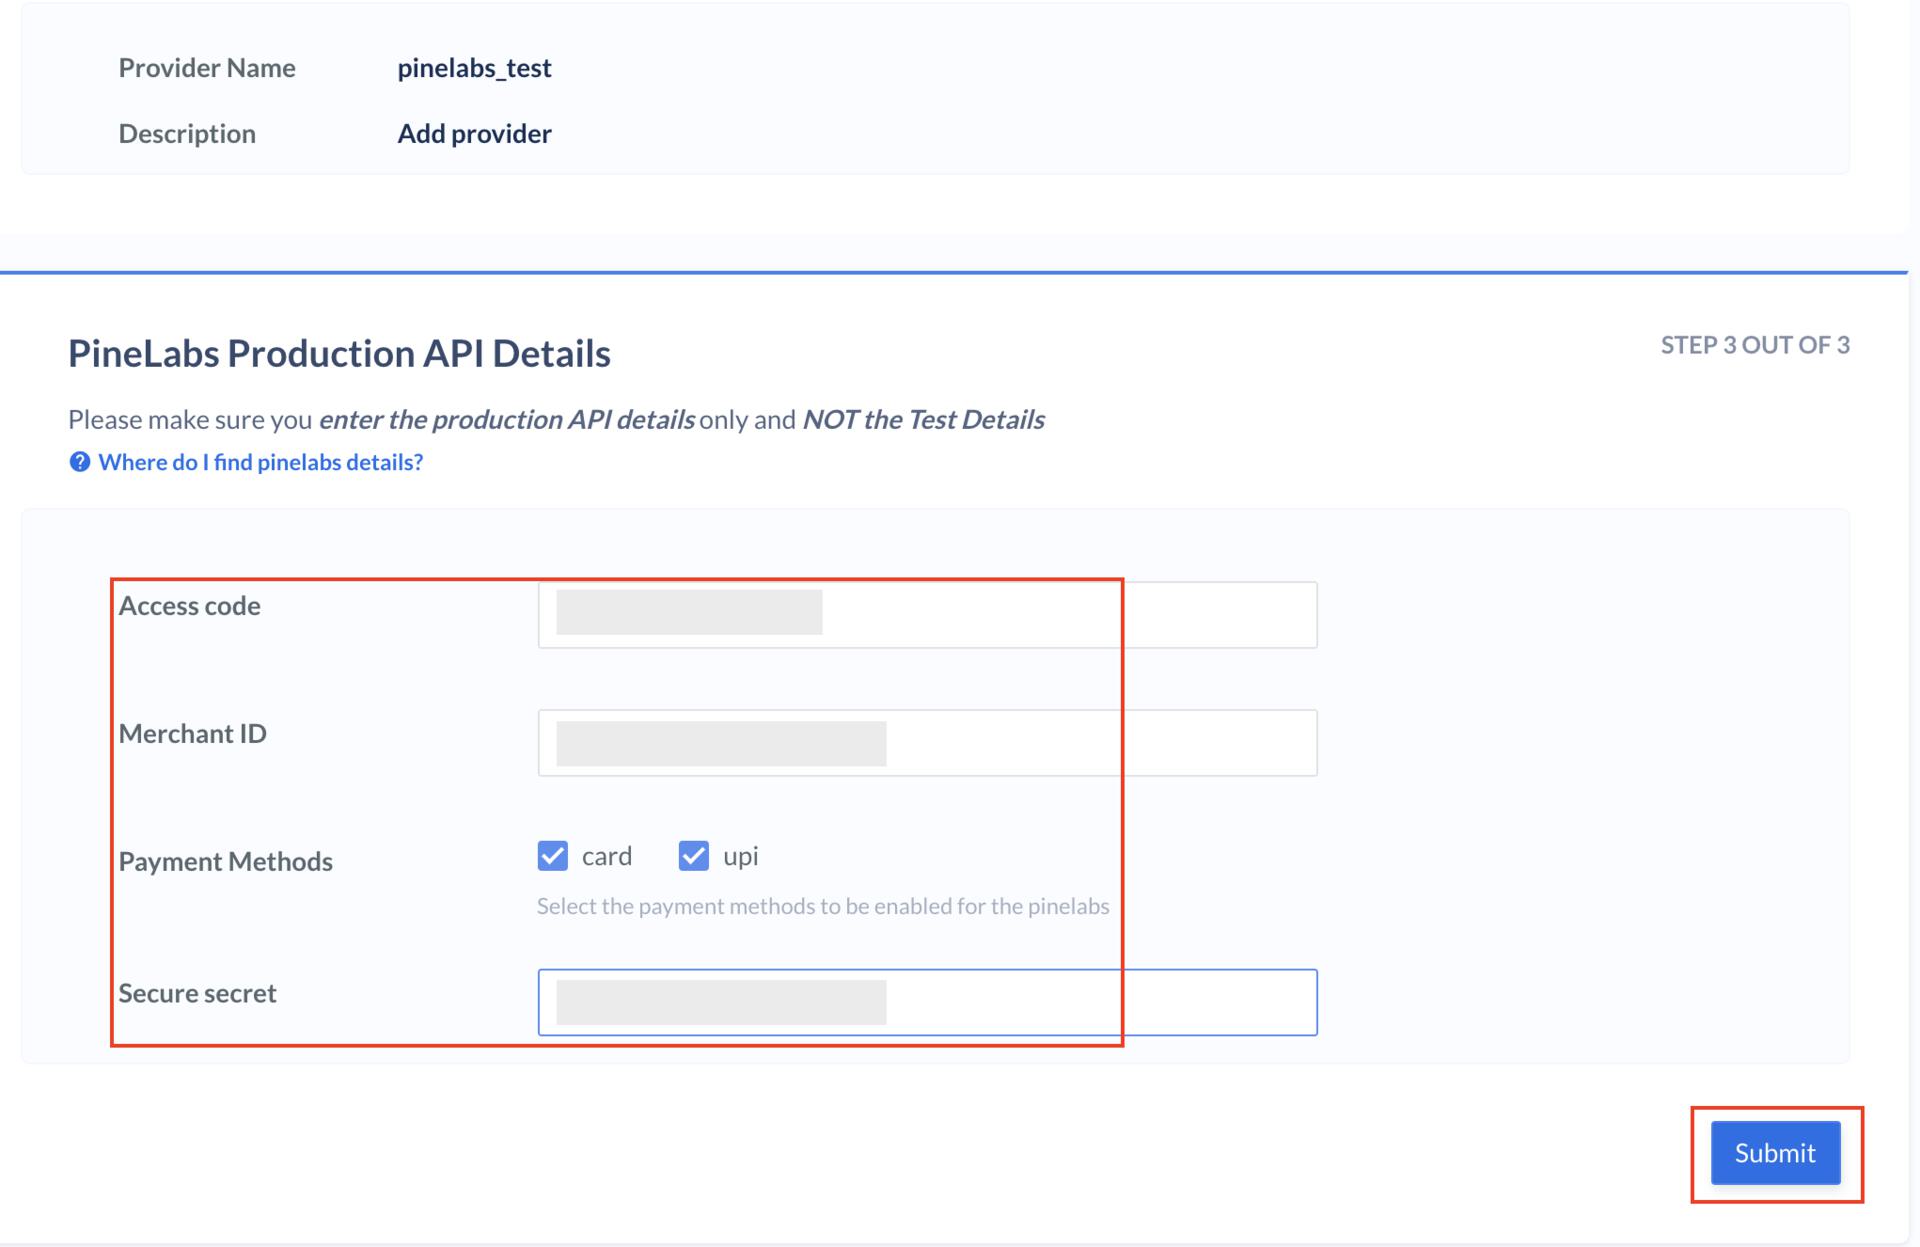
Task: Click the 'Select the payment methods to be enabled' hint
Action: pos(823,906)
